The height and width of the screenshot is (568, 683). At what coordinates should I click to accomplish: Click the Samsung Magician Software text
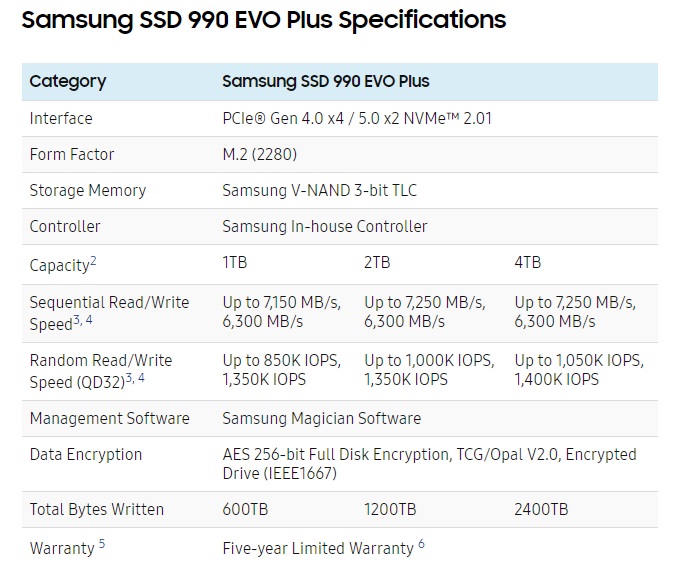pos(321,418)
